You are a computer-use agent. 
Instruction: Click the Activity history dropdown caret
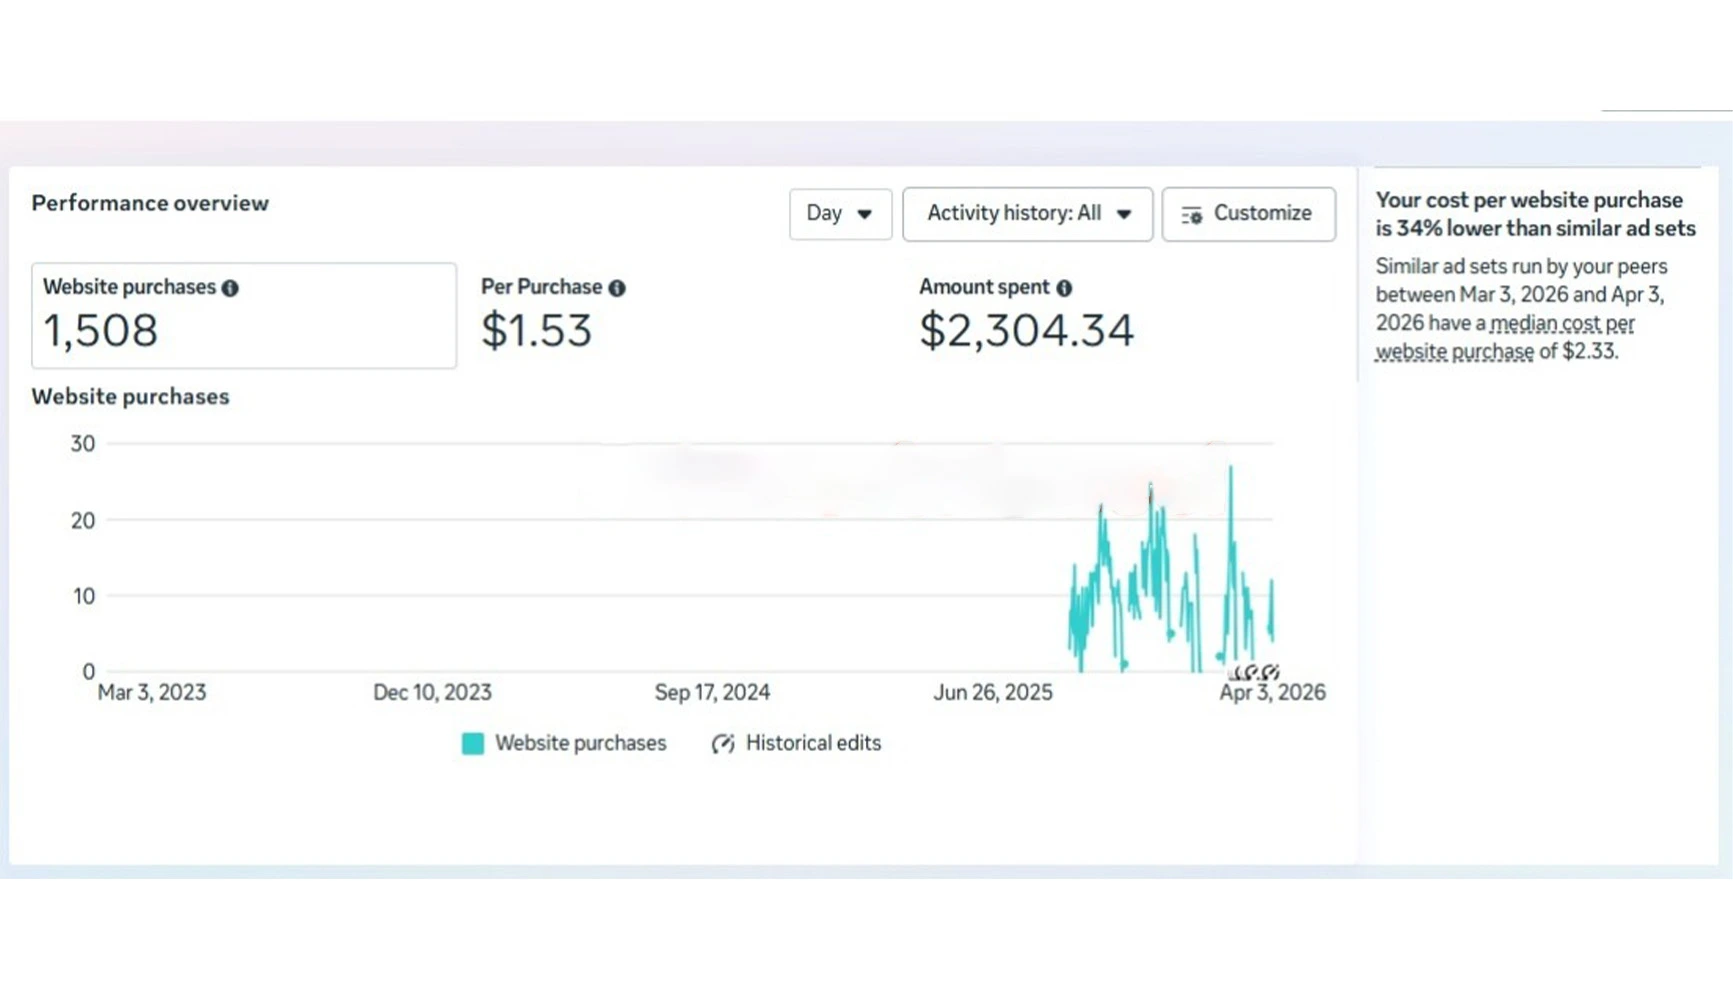coord(1124,215)
